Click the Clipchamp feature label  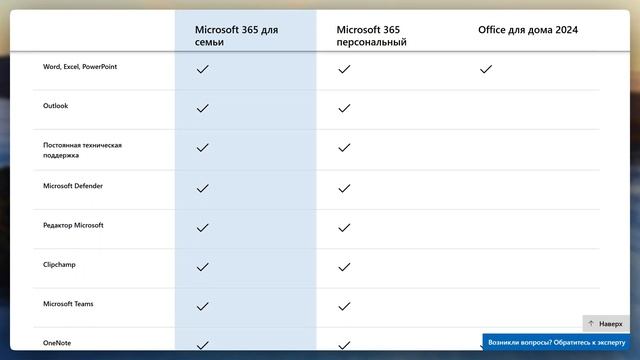tap(59, 264)
